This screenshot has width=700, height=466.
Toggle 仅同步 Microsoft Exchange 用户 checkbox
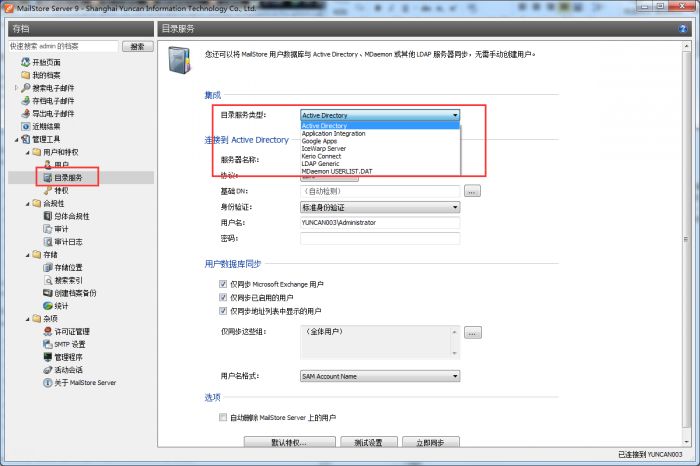223,284
